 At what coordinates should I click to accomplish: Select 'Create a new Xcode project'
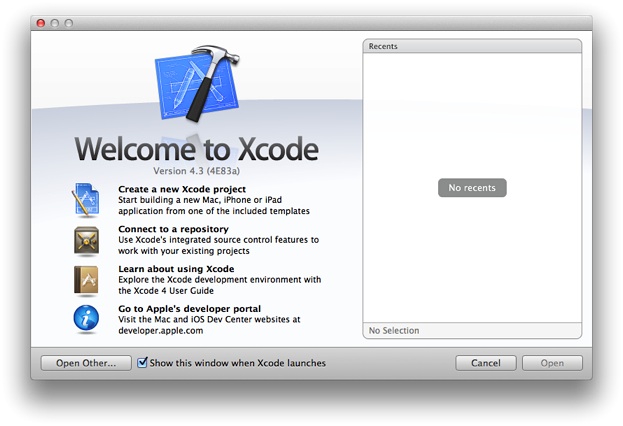click(x=182, y=189)
